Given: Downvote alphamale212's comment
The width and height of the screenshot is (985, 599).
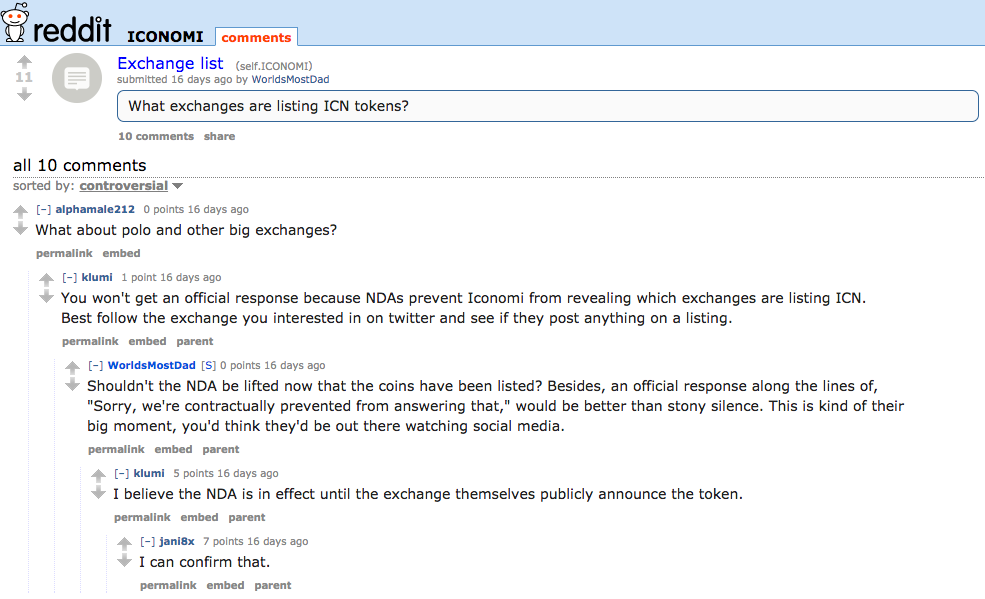Looking at the screenshot, I should (20, 229).
